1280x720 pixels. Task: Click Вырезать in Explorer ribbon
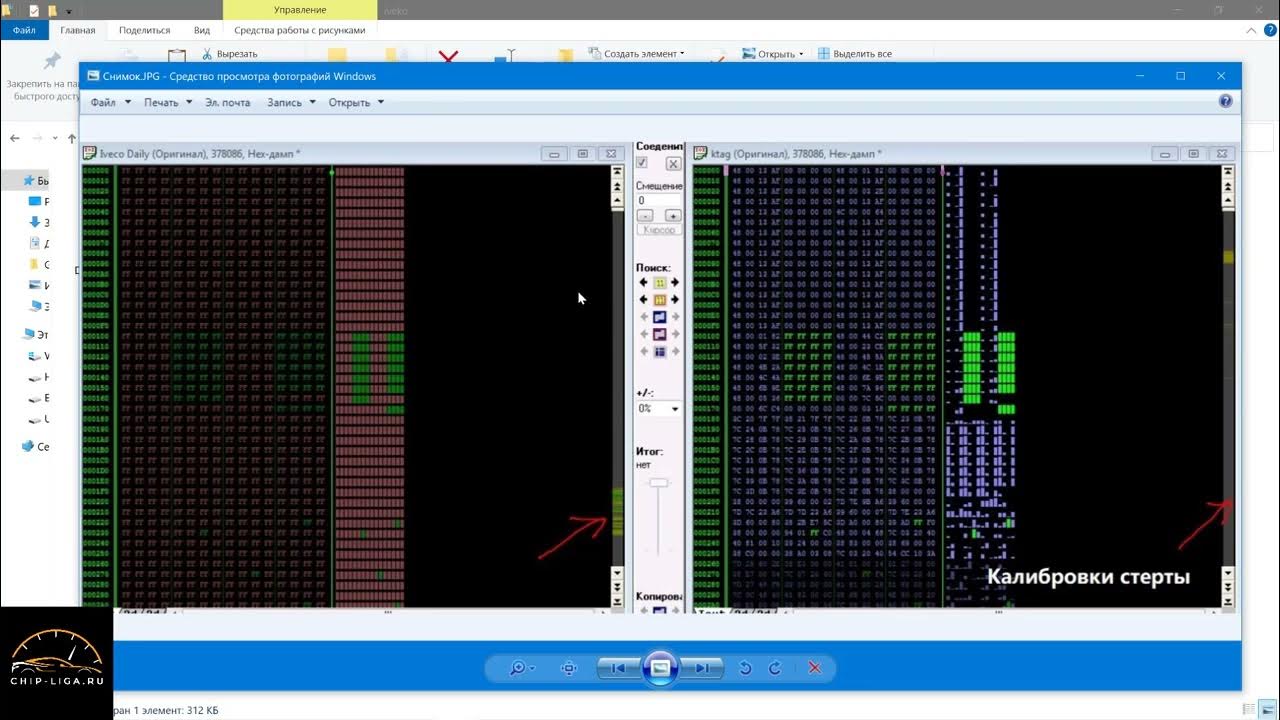click(x=230, y=54)
